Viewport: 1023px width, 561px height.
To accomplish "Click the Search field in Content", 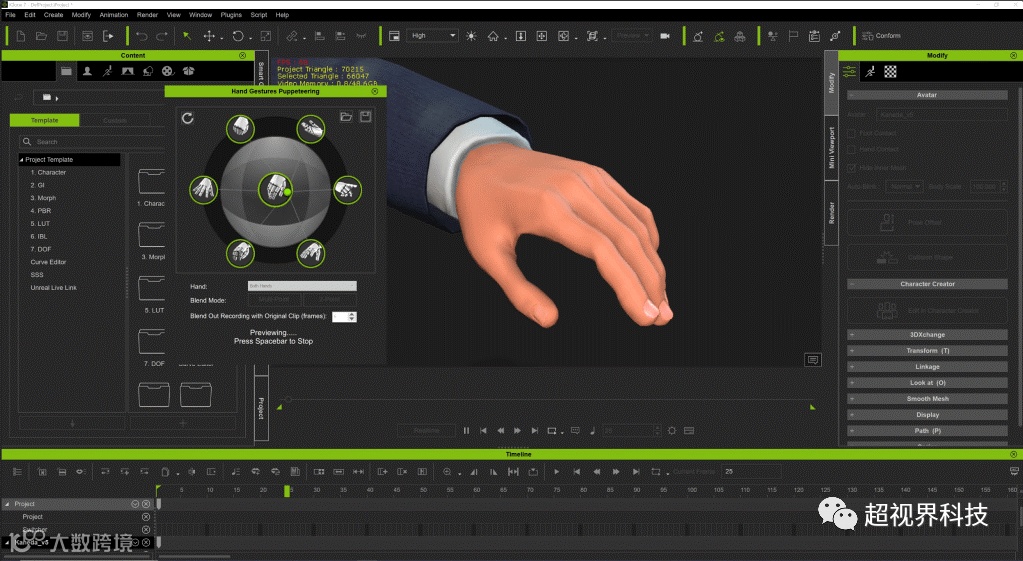I will click(91, 142).
